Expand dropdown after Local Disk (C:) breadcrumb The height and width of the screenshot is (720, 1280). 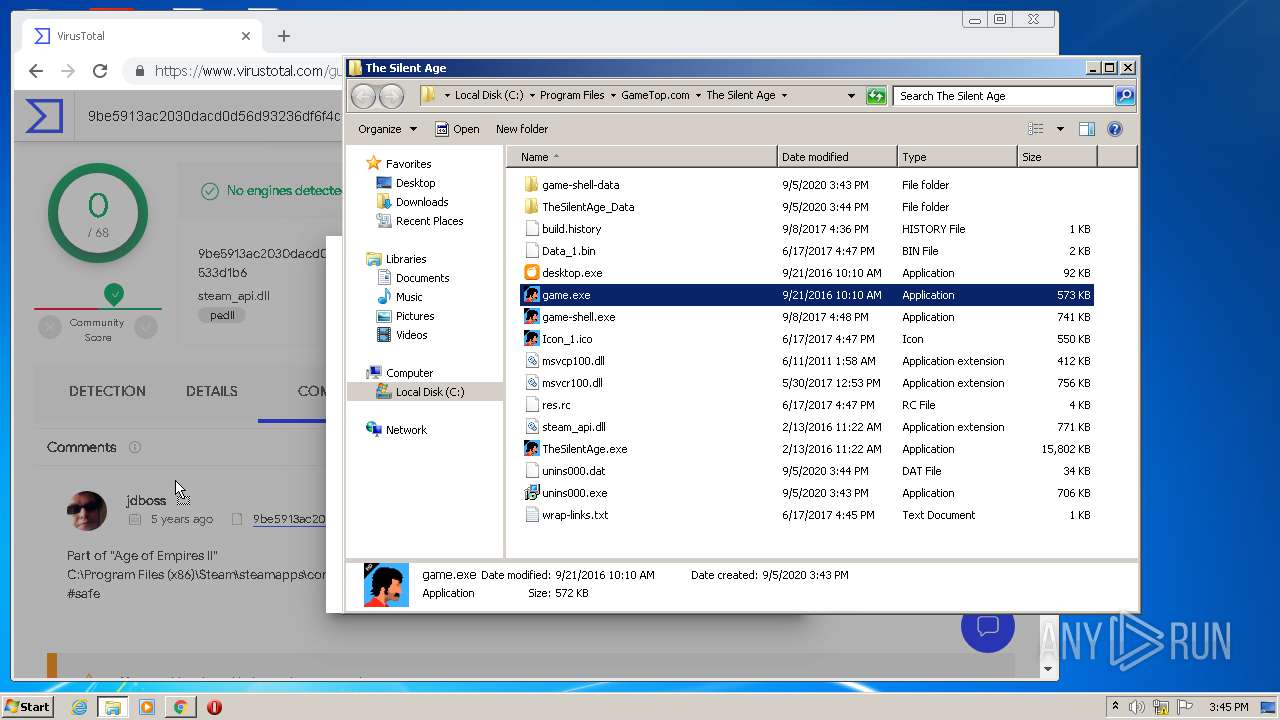532,96
